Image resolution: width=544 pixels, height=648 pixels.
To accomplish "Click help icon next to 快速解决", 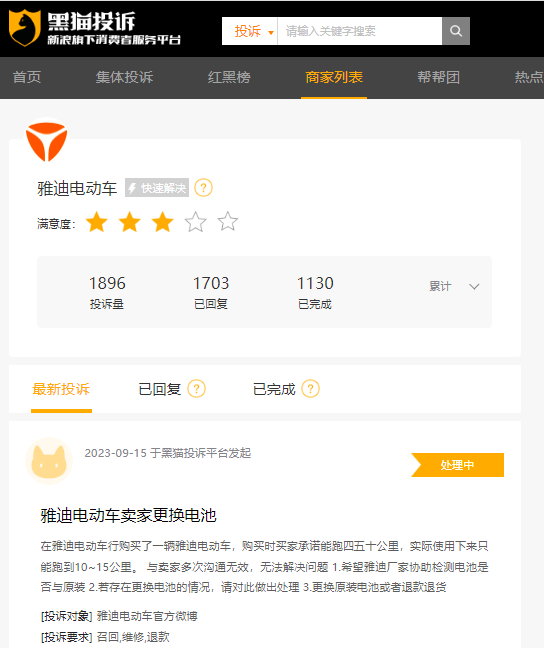I will (x=203, y=188).
